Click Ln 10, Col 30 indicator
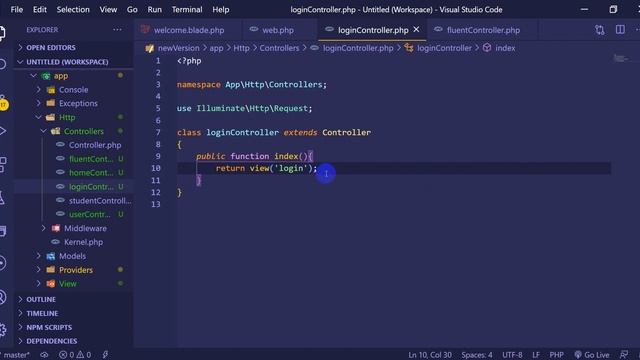This screenshot has width=640, height=360. [430, 355]
